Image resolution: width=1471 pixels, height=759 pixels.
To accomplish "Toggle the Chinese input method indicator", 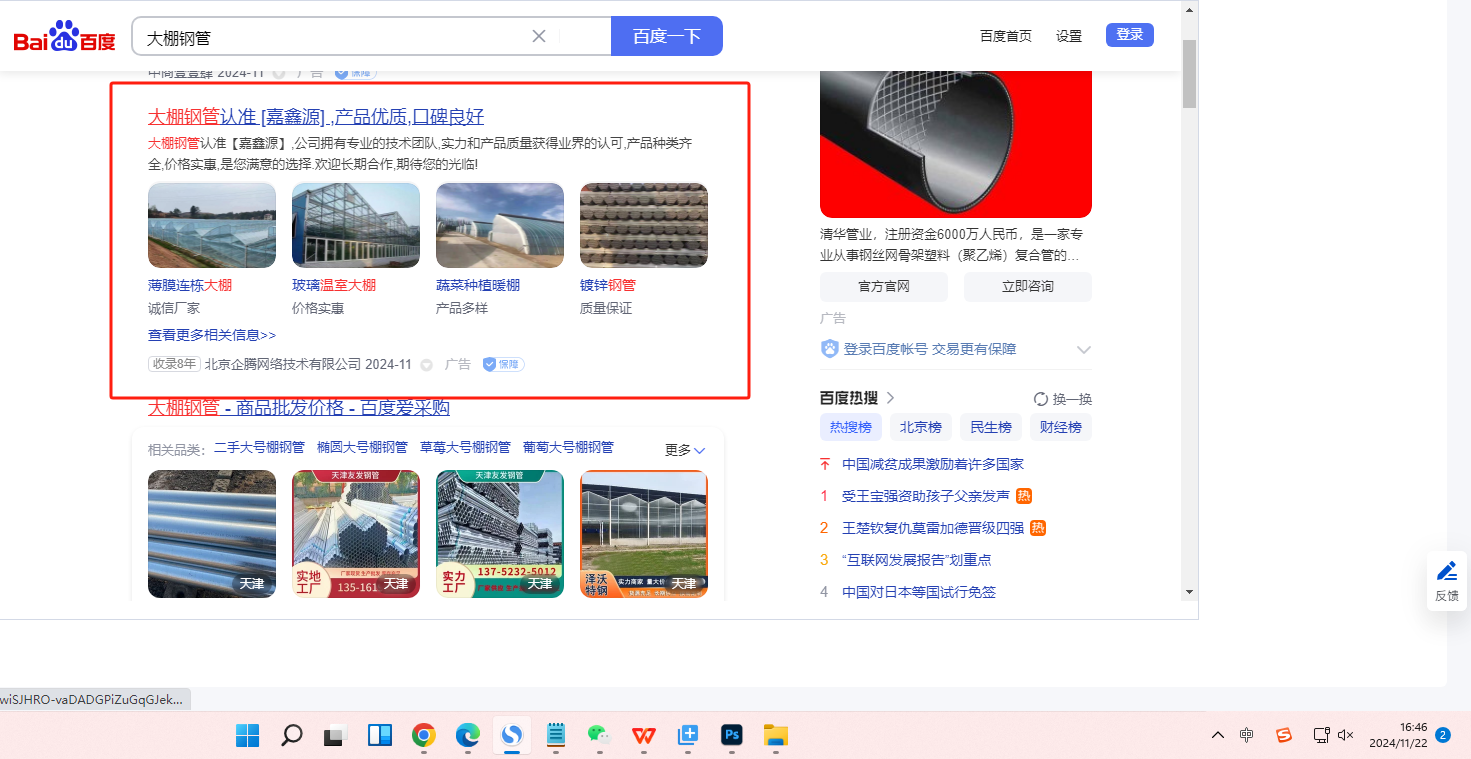I will [x=1246, y=735].
